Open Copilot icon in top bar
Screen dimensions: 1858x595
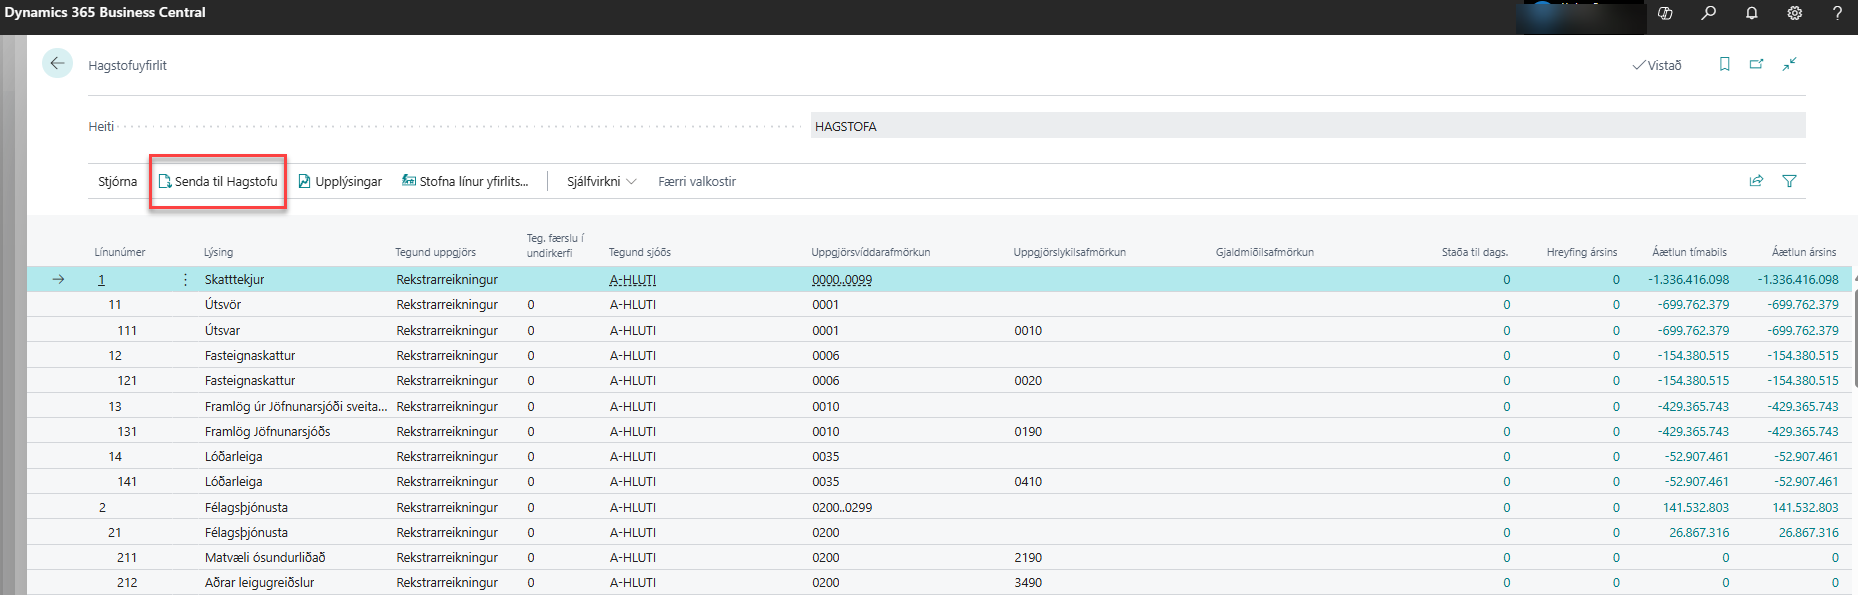tap(1665, 13)
